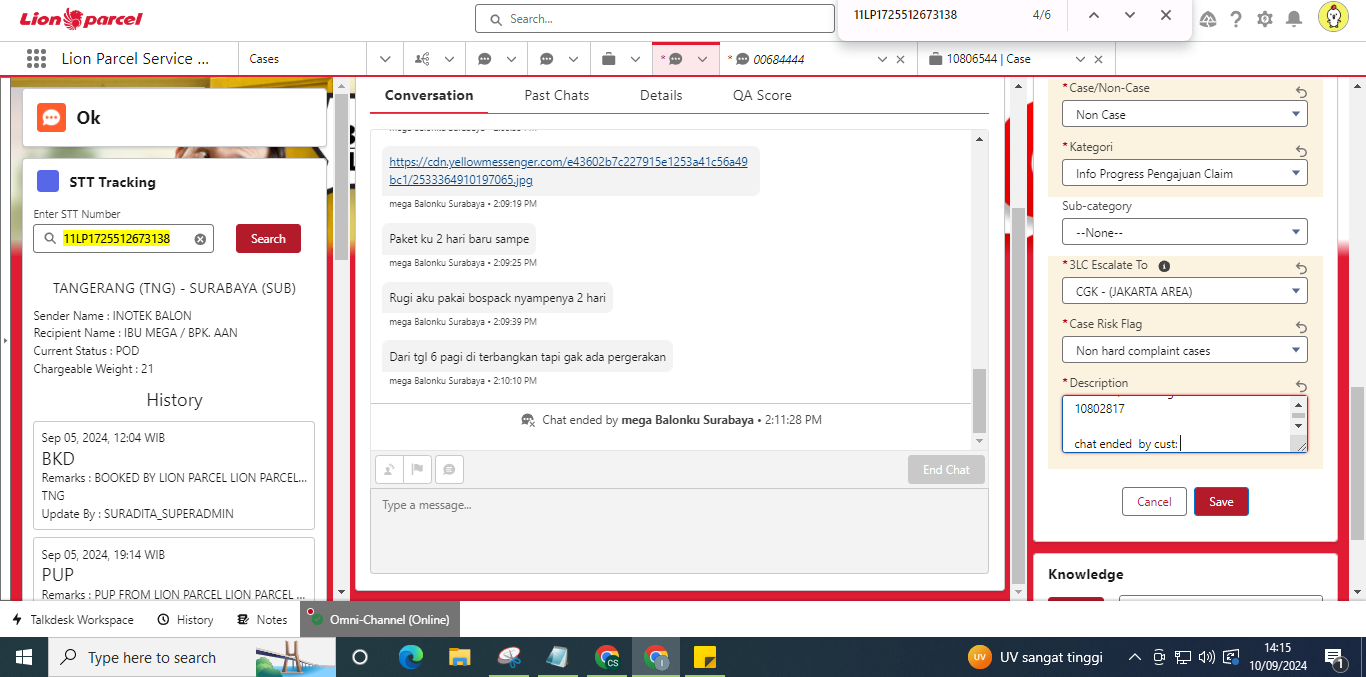This screenshot has height=677, width=1366.
Task: Expand the 00684444 tab options chevron
Action: [x=882, y=59]
